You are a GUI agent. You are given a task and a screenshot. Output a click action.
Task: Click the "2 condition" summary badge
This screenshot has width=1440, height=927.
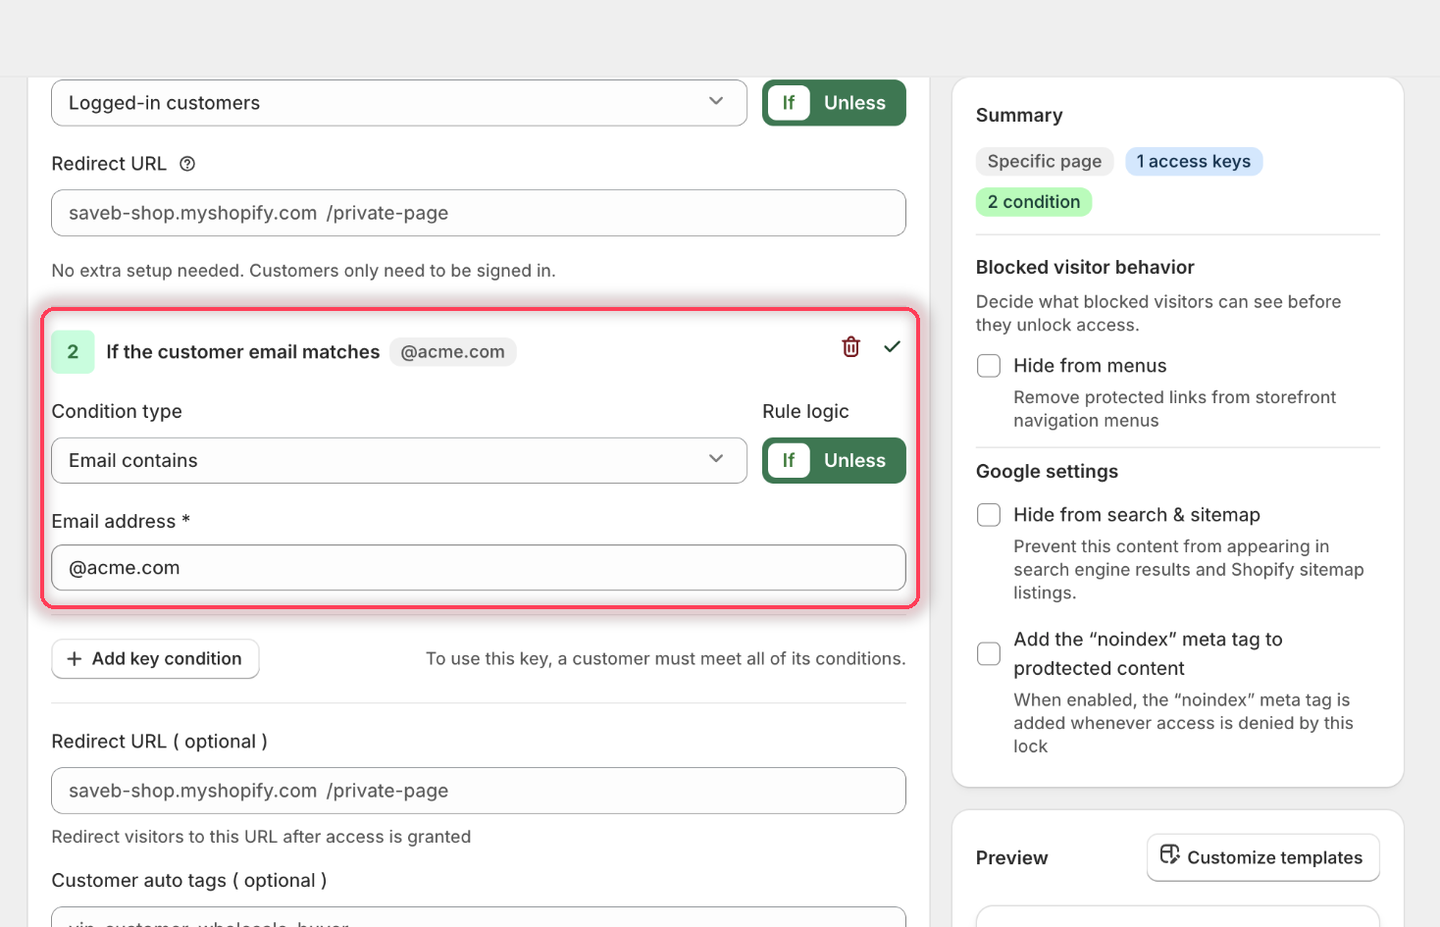pos(1034,202)
